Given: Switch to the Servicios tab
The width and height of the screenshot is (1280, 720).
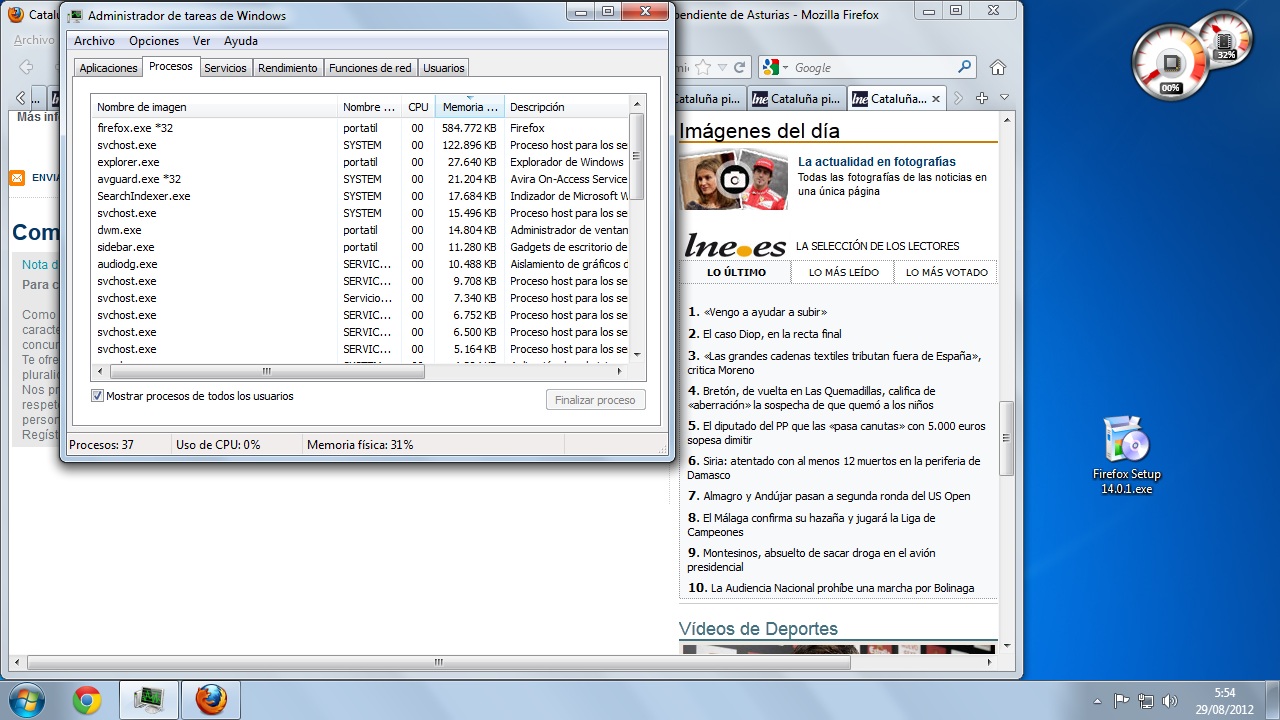Looking at the screenshot, I should 225,68.
